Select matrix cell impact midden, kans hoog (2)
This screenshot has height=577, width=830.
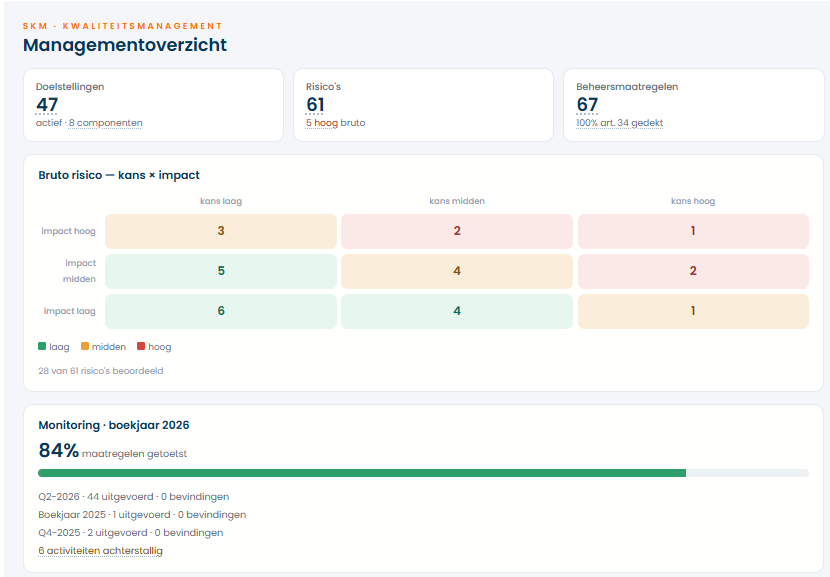tap(693, 271)
